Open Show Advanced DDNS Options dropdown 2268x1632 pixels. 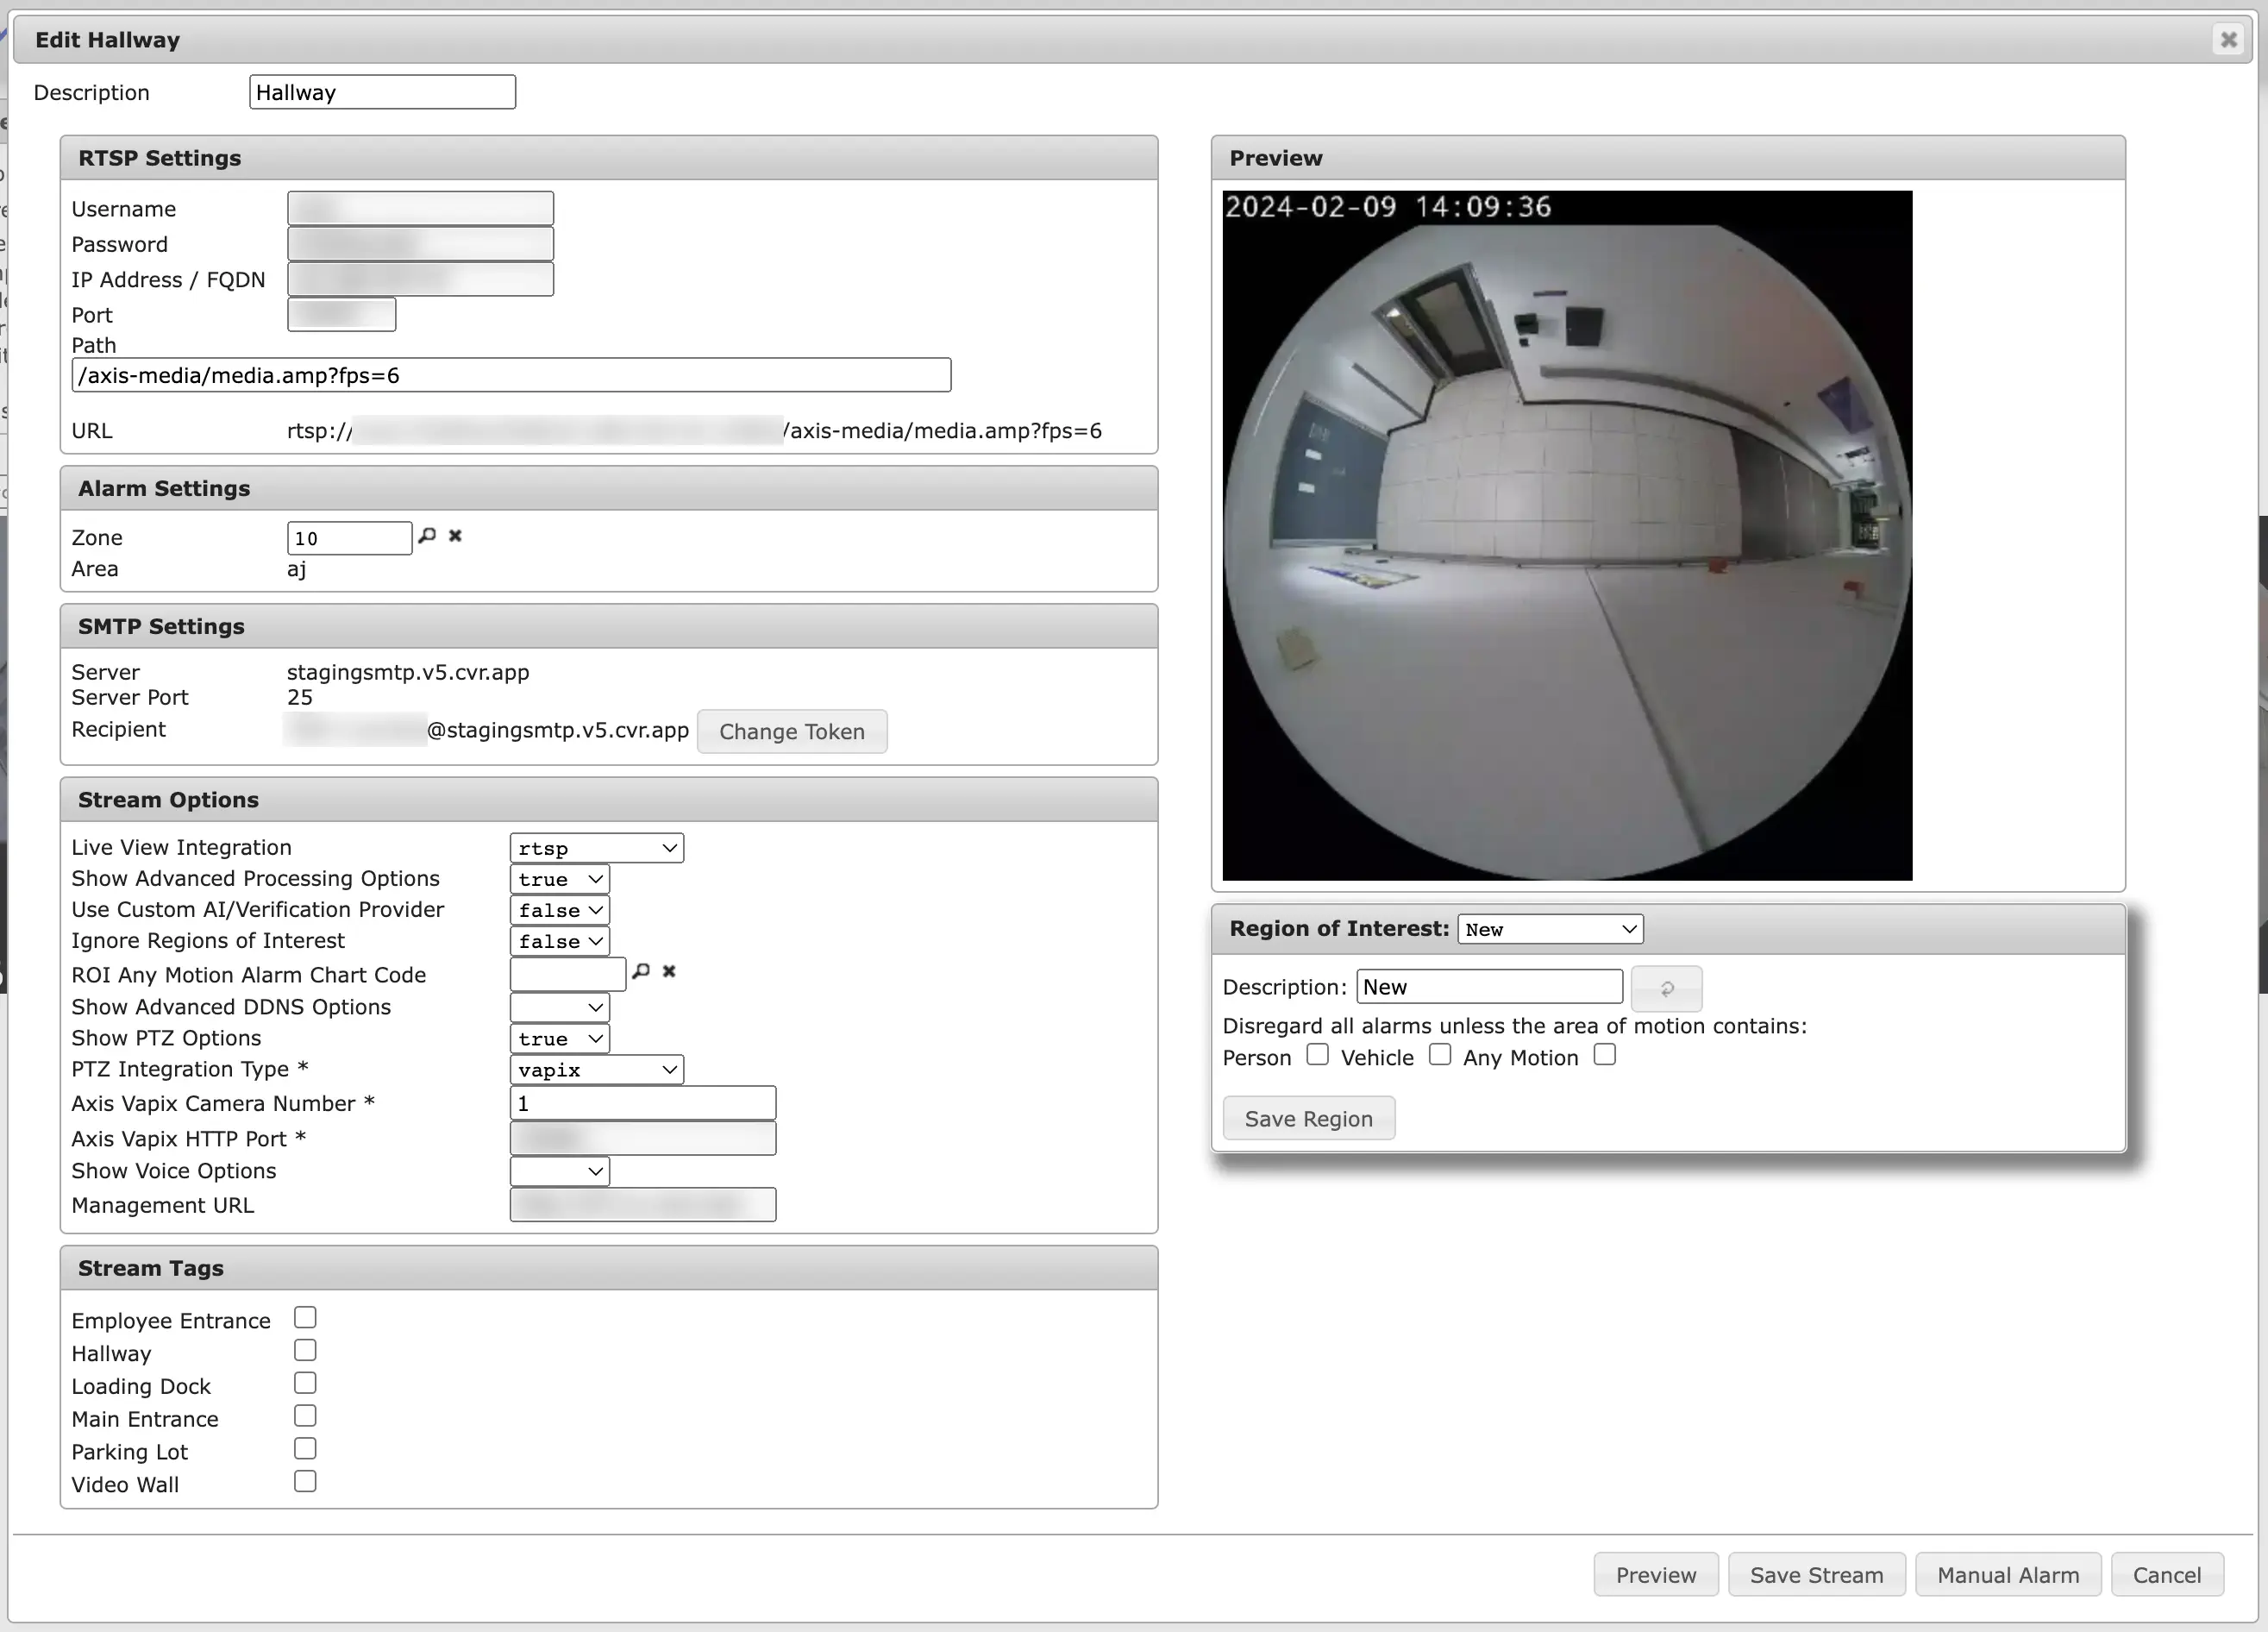(560, 1007)
